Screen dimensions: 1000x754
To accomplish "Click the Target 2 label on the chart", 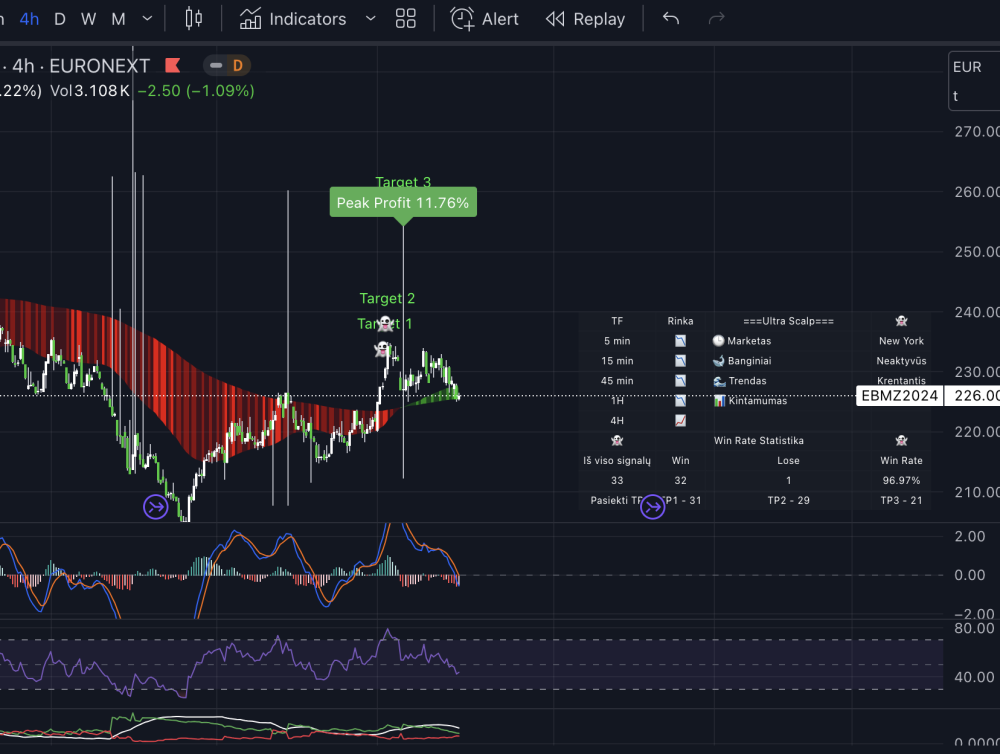I will pyautogui.click(x=387, y=299).
